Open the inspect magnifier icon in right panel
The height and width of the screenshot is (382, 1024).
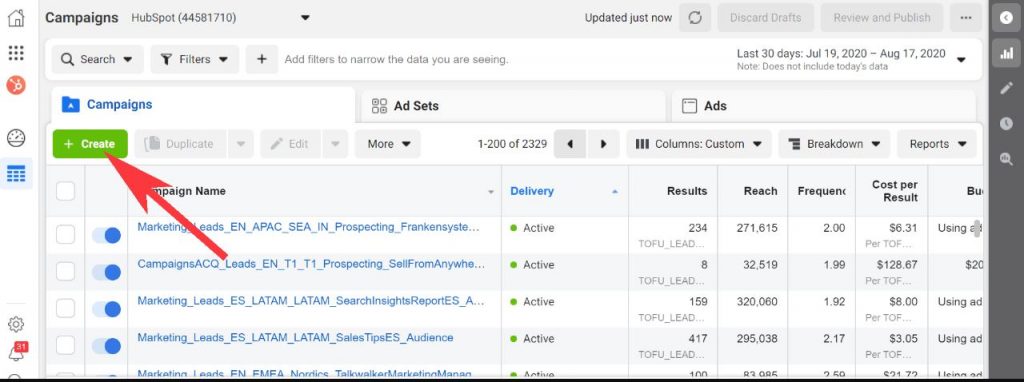[x=1006, y=158]
